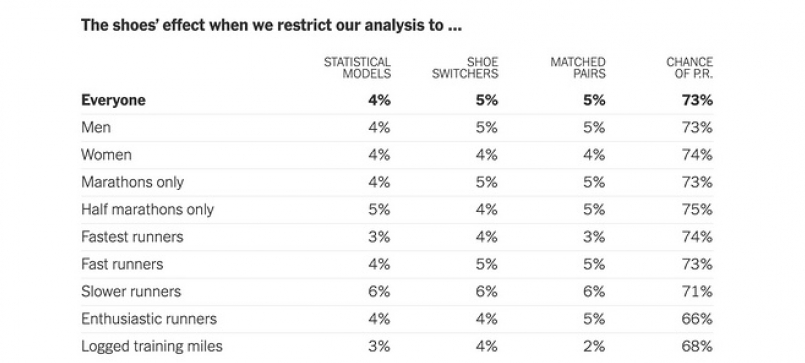Click the Shoe Switchers column header
Screen dimensions: 805x363
pos(465,68)
